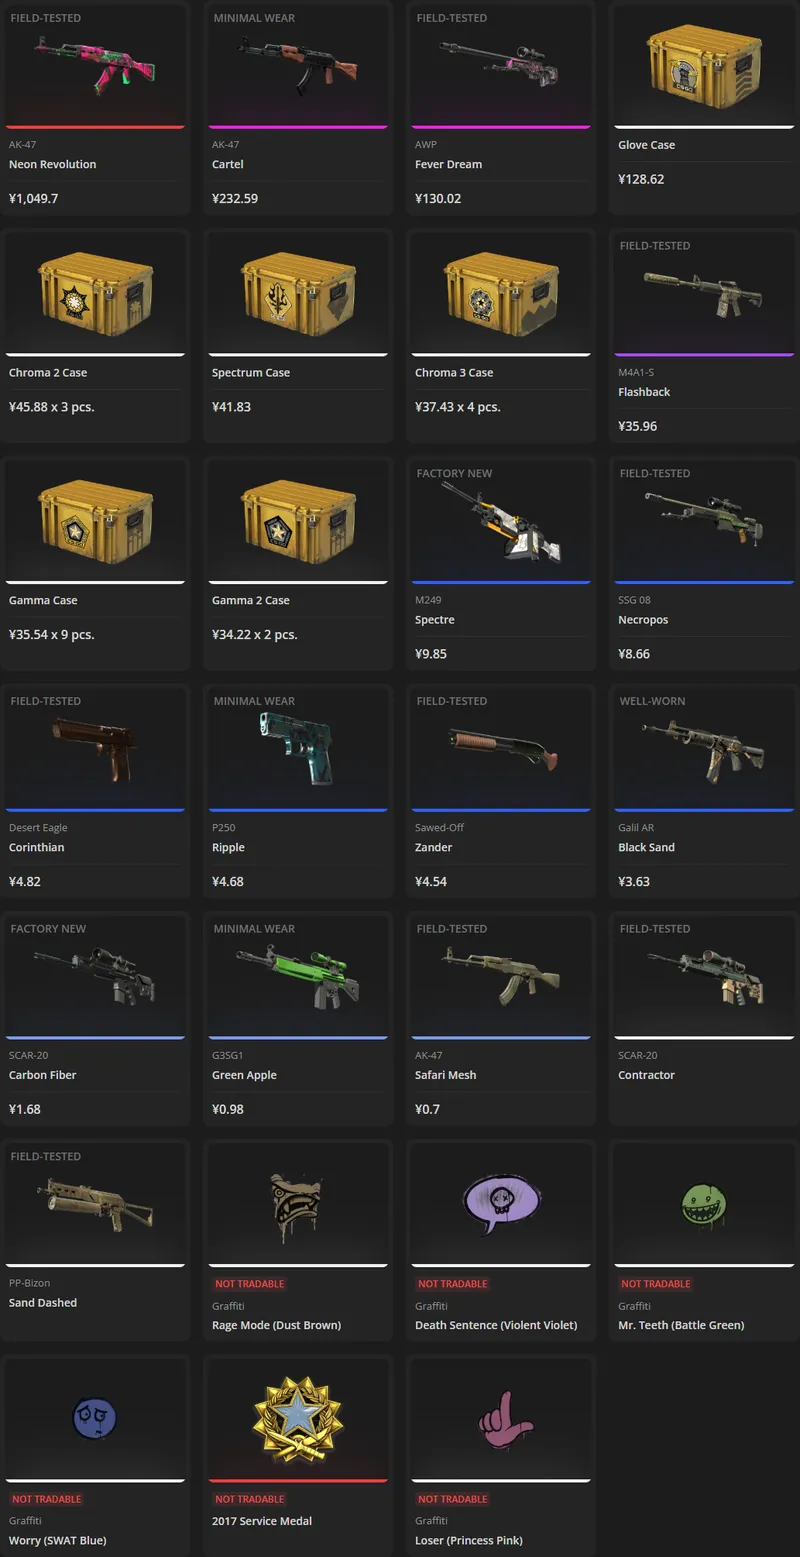Screen dimensions: 800x1557
Task: Click the PP-Bizon Sand Dashed item
Action: [95, 1240]
